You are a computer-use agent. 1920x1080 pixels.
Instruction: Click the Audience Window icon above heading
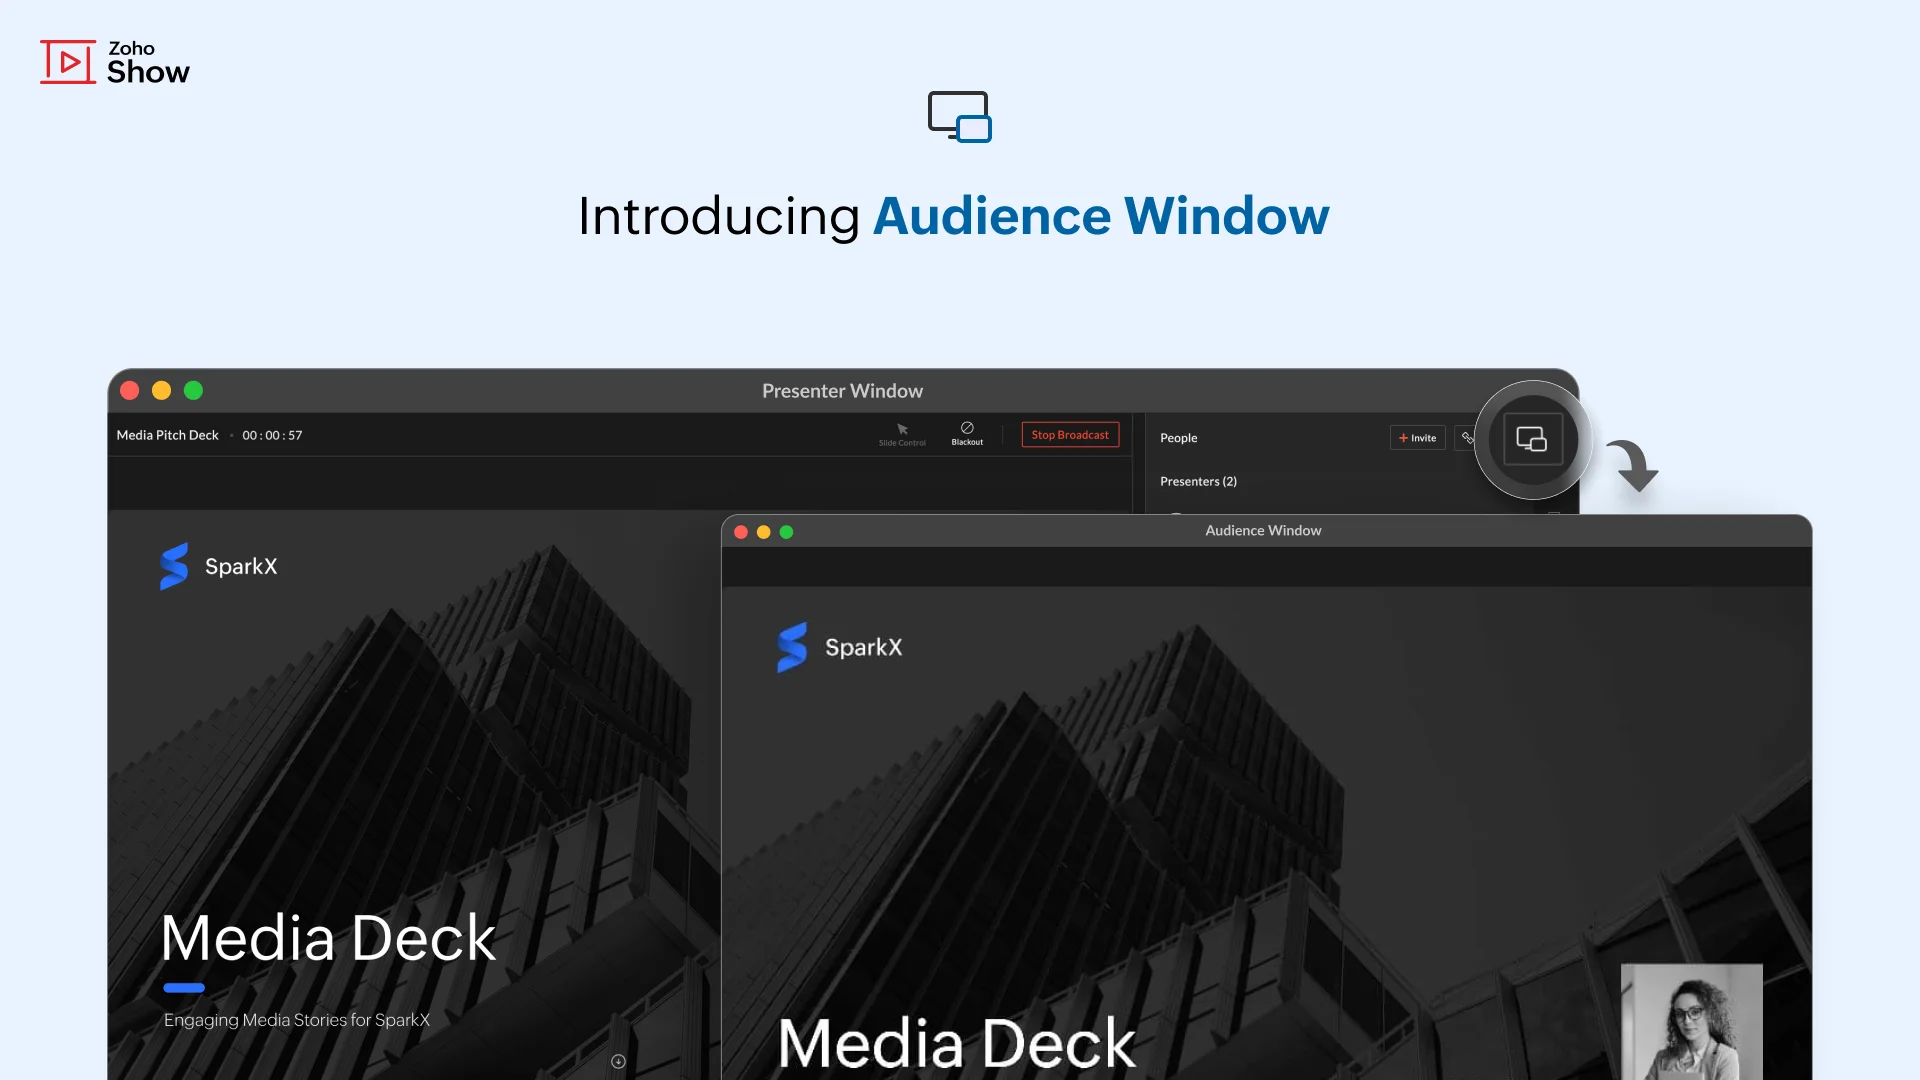(x=959, y=117)
